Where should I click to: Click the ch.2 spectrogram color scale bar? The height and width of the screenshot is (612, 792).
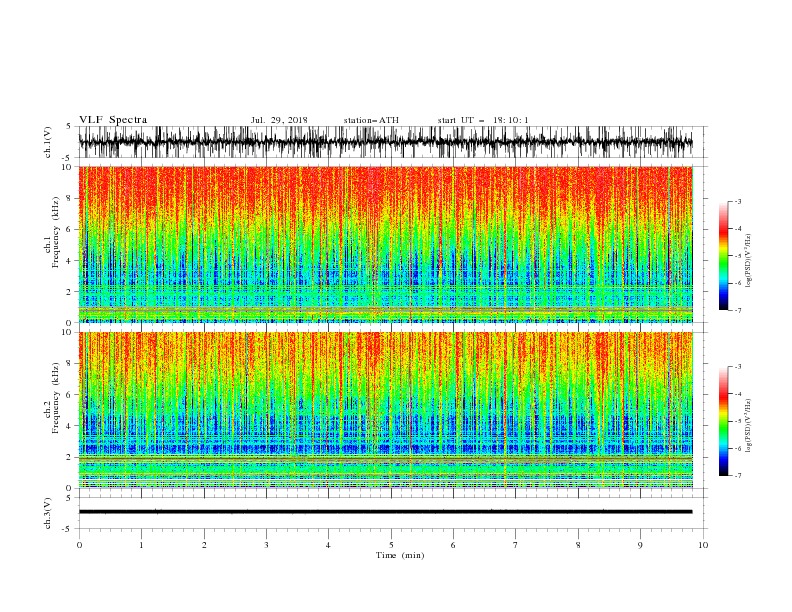click(x=723, y=421)
